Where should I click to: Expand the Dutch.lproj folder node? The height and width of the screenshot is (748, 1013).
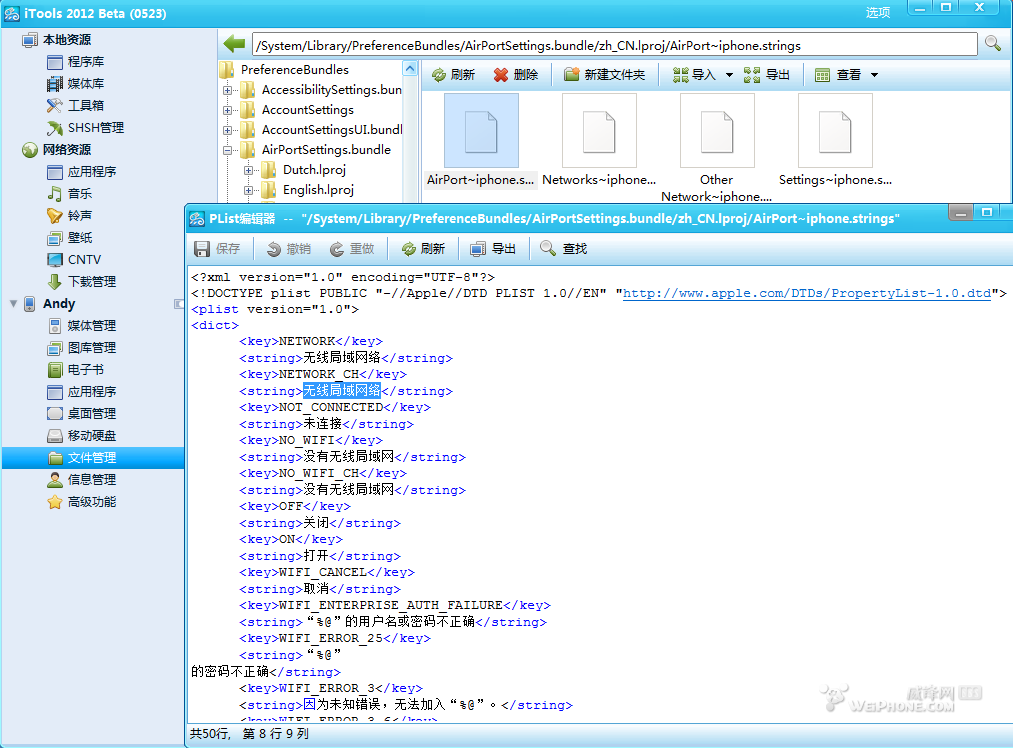coord(248,170)
